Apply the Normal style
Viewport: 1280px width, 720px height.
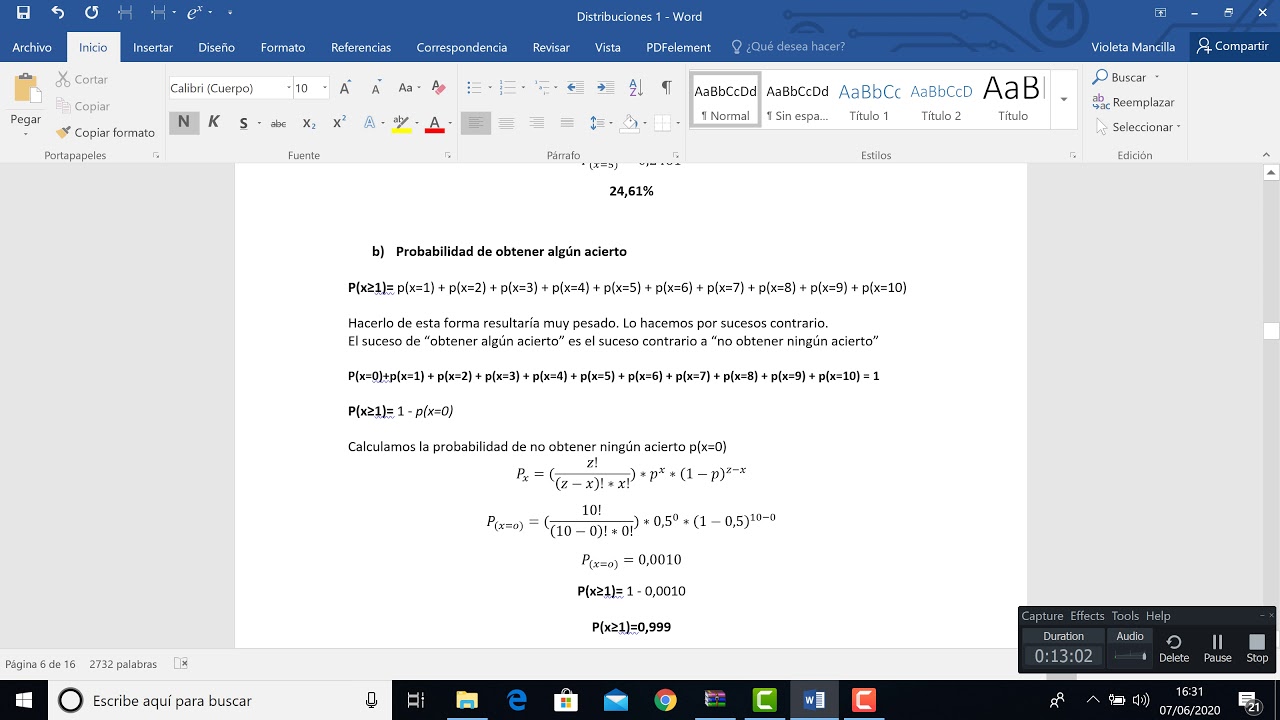725,99
